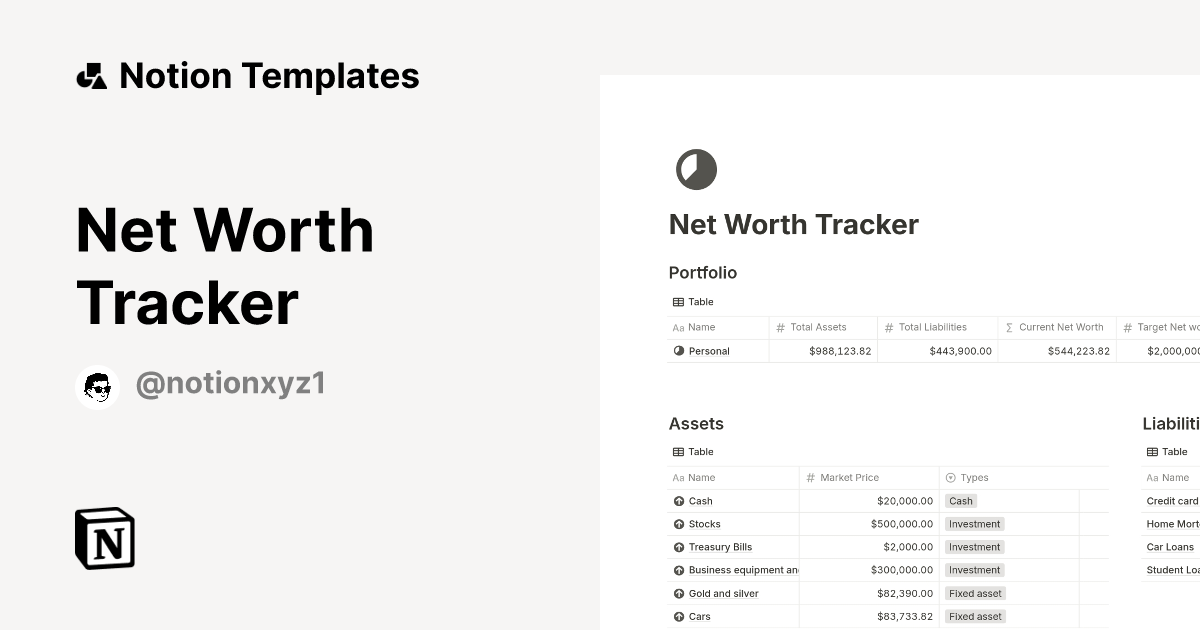Viewport: 1200px width, 630px height.
Task: Select the Cash tag in the Types column
Action: point(960,501)
